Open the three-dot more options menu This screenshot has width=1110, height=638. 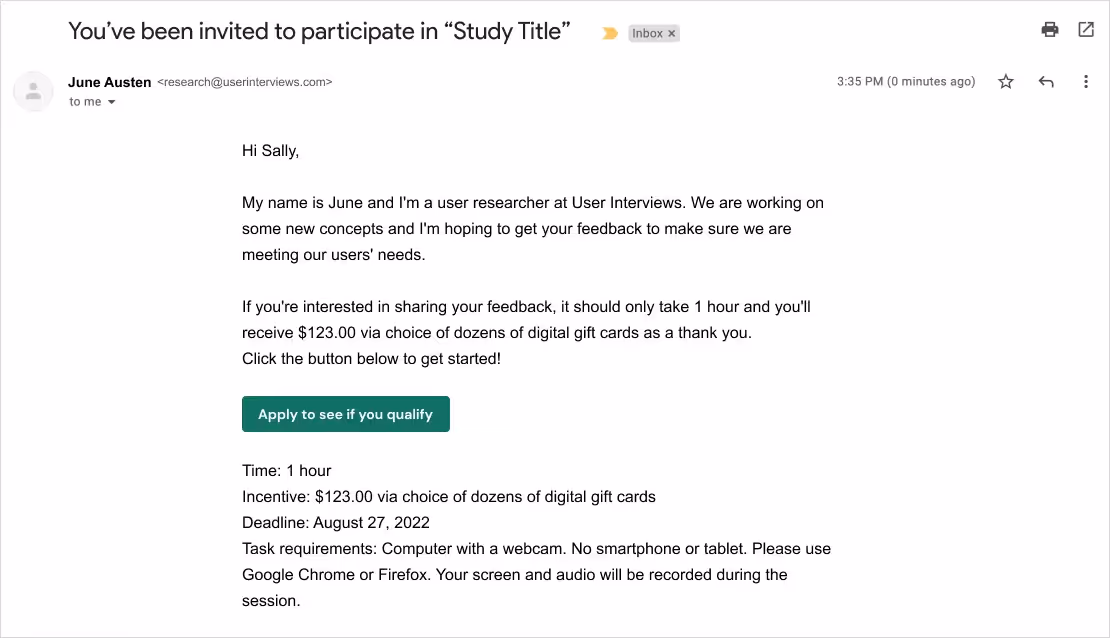(x=1086, y=82)
